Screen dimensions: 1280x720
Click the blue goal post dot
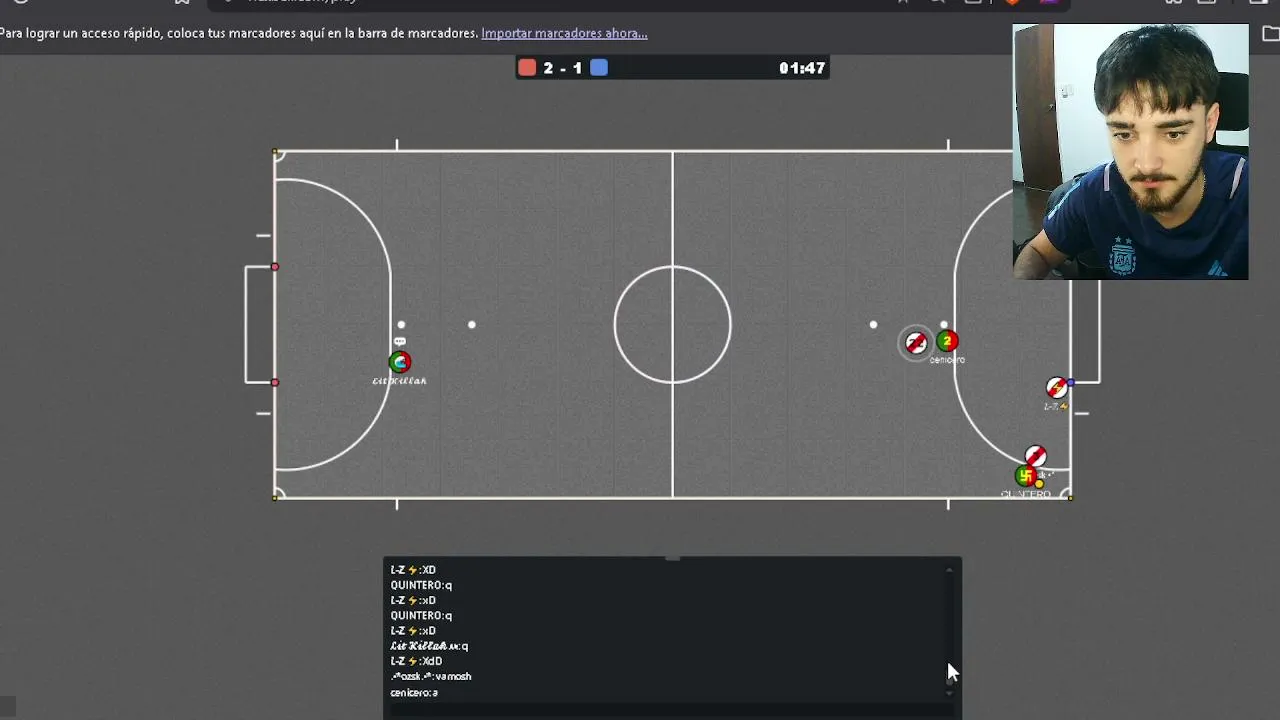pyautogui.click(x=1071, y=382)
